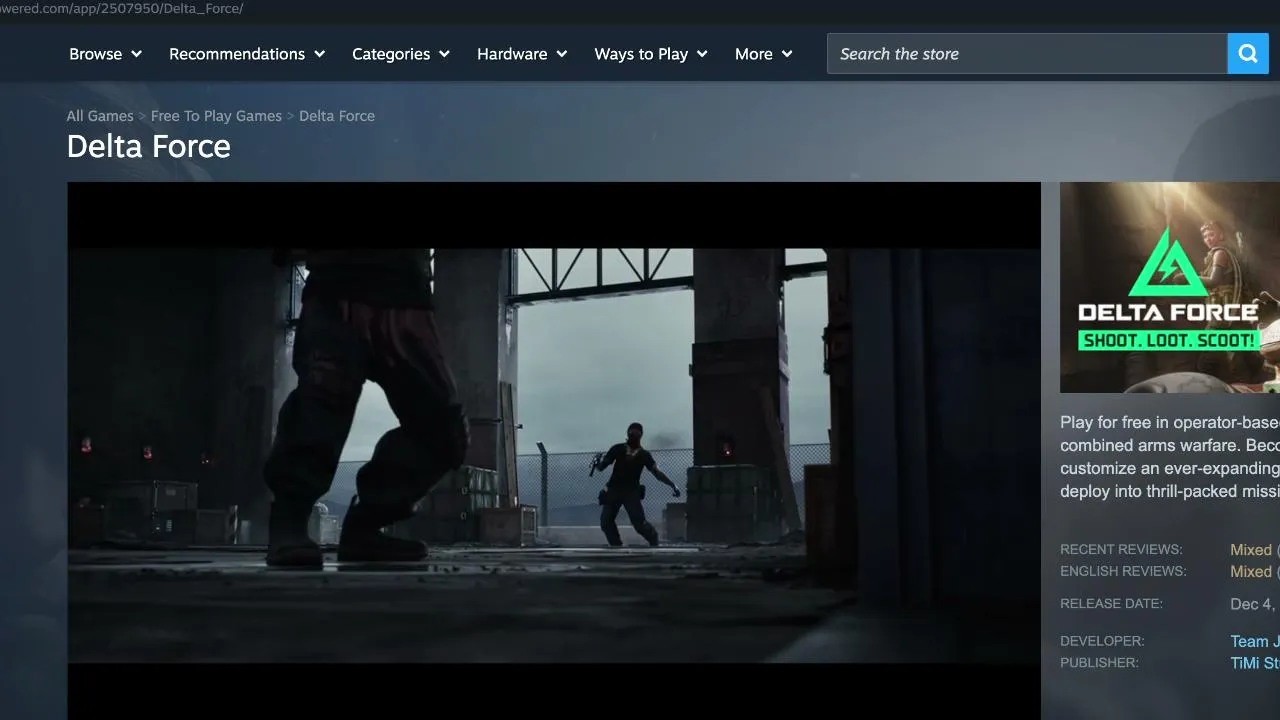The width and height of the screenshot is (1280, 720).
Task: Click the Delta Force breadcrumb link
Action: click(x=337, y=116)
